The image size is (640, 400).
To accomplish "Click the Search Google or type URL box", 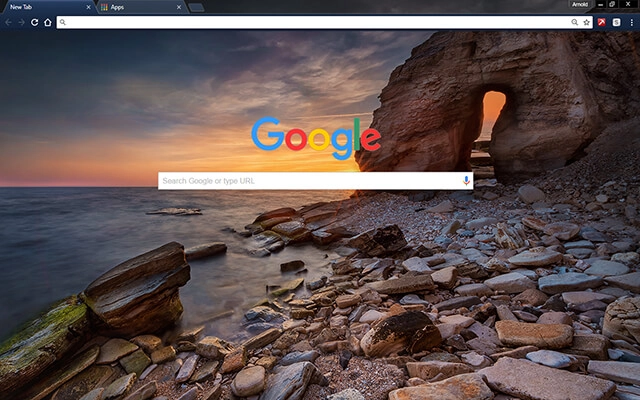I will tap(316, 181).
